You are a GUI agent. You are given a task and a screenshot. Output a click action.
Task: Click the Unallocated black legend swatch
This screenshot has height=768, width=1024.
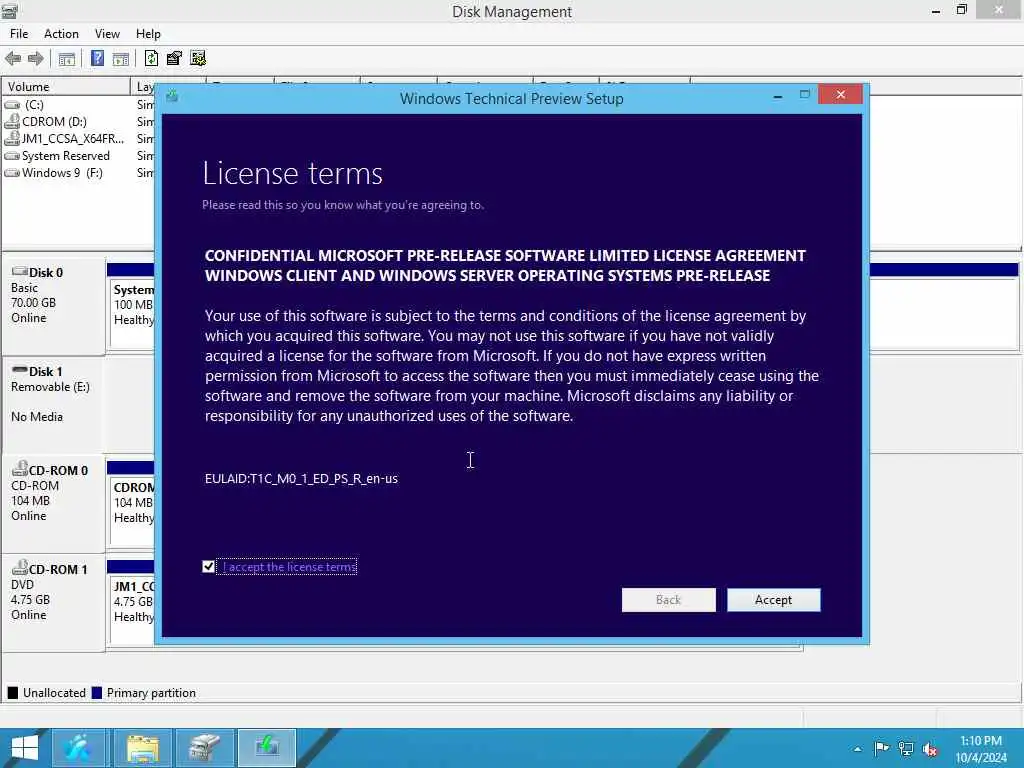point(12,693)
